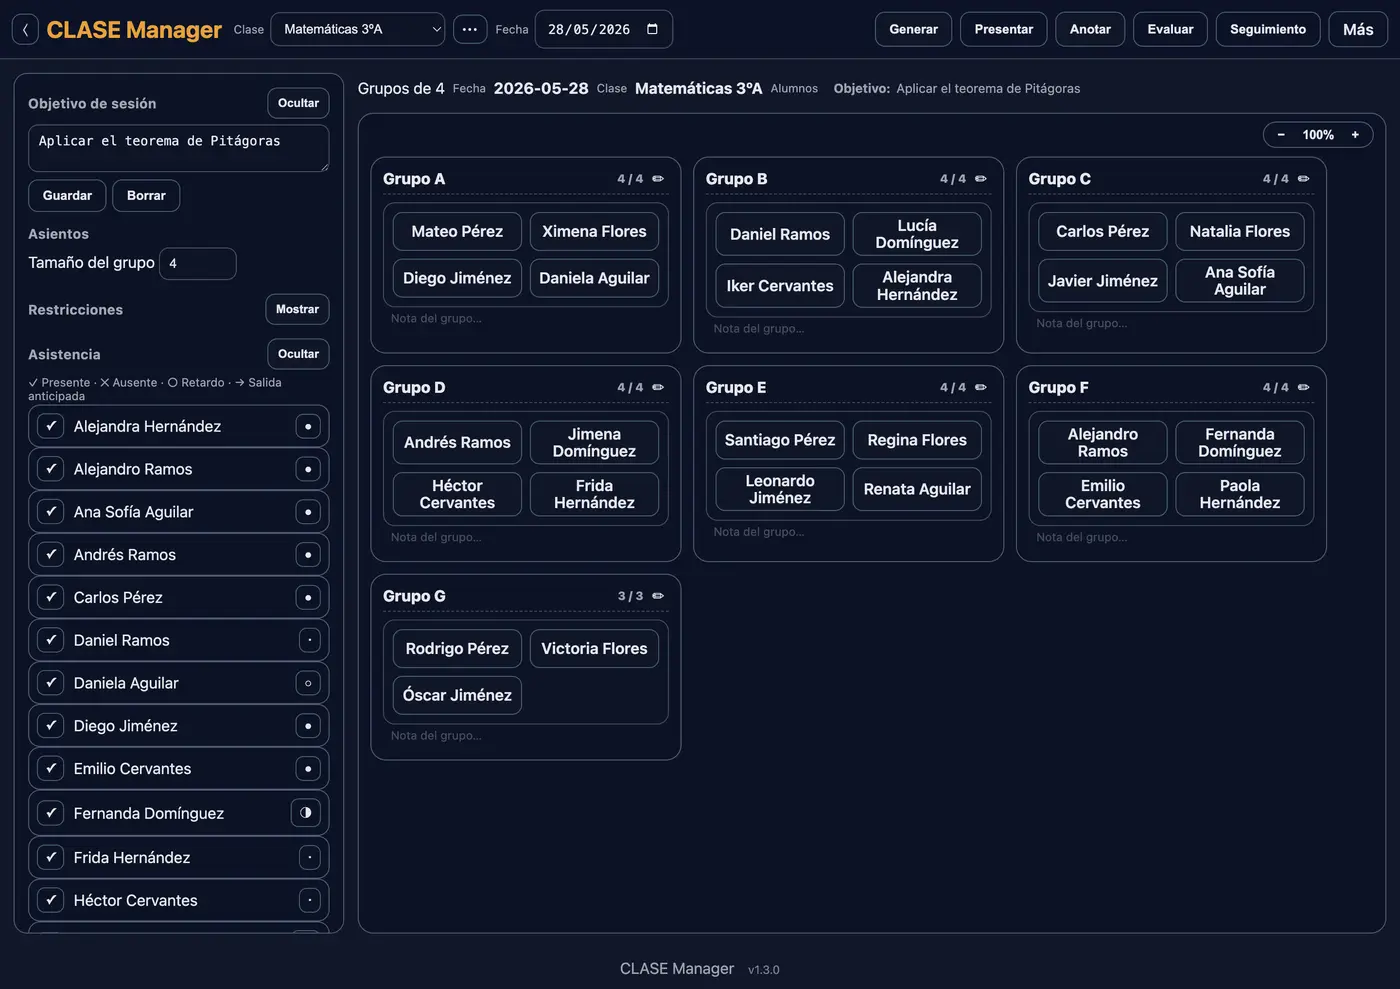Focus the session objective text area

[178, 148]
